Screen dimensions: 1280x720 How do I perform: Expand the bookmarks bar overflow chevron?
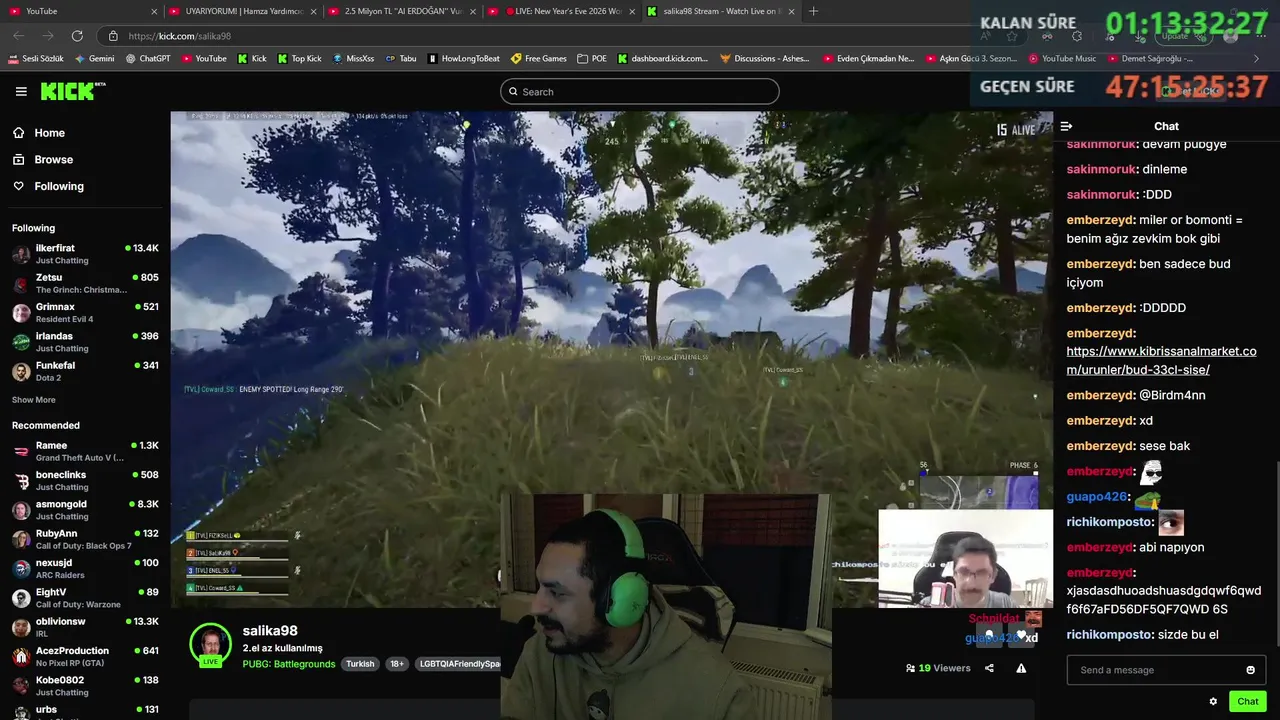click(1256, 59)
